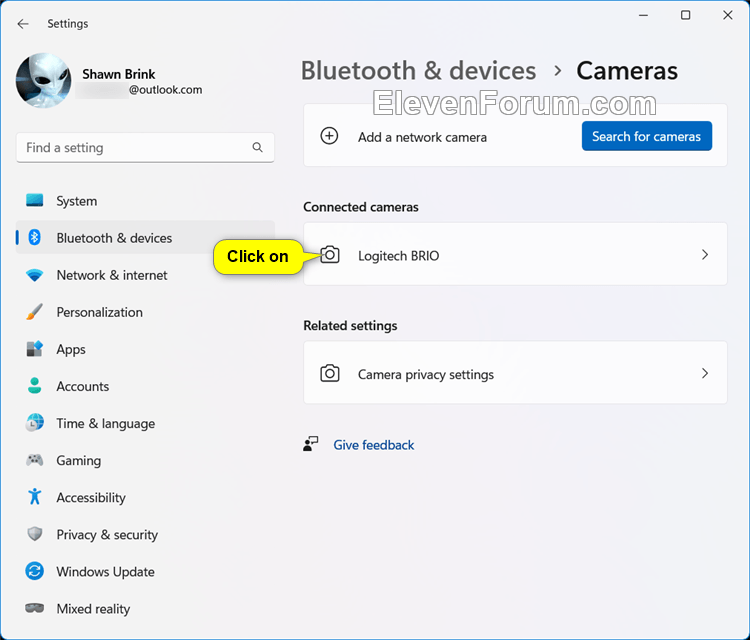Click the Gaming controller icon

34,460
